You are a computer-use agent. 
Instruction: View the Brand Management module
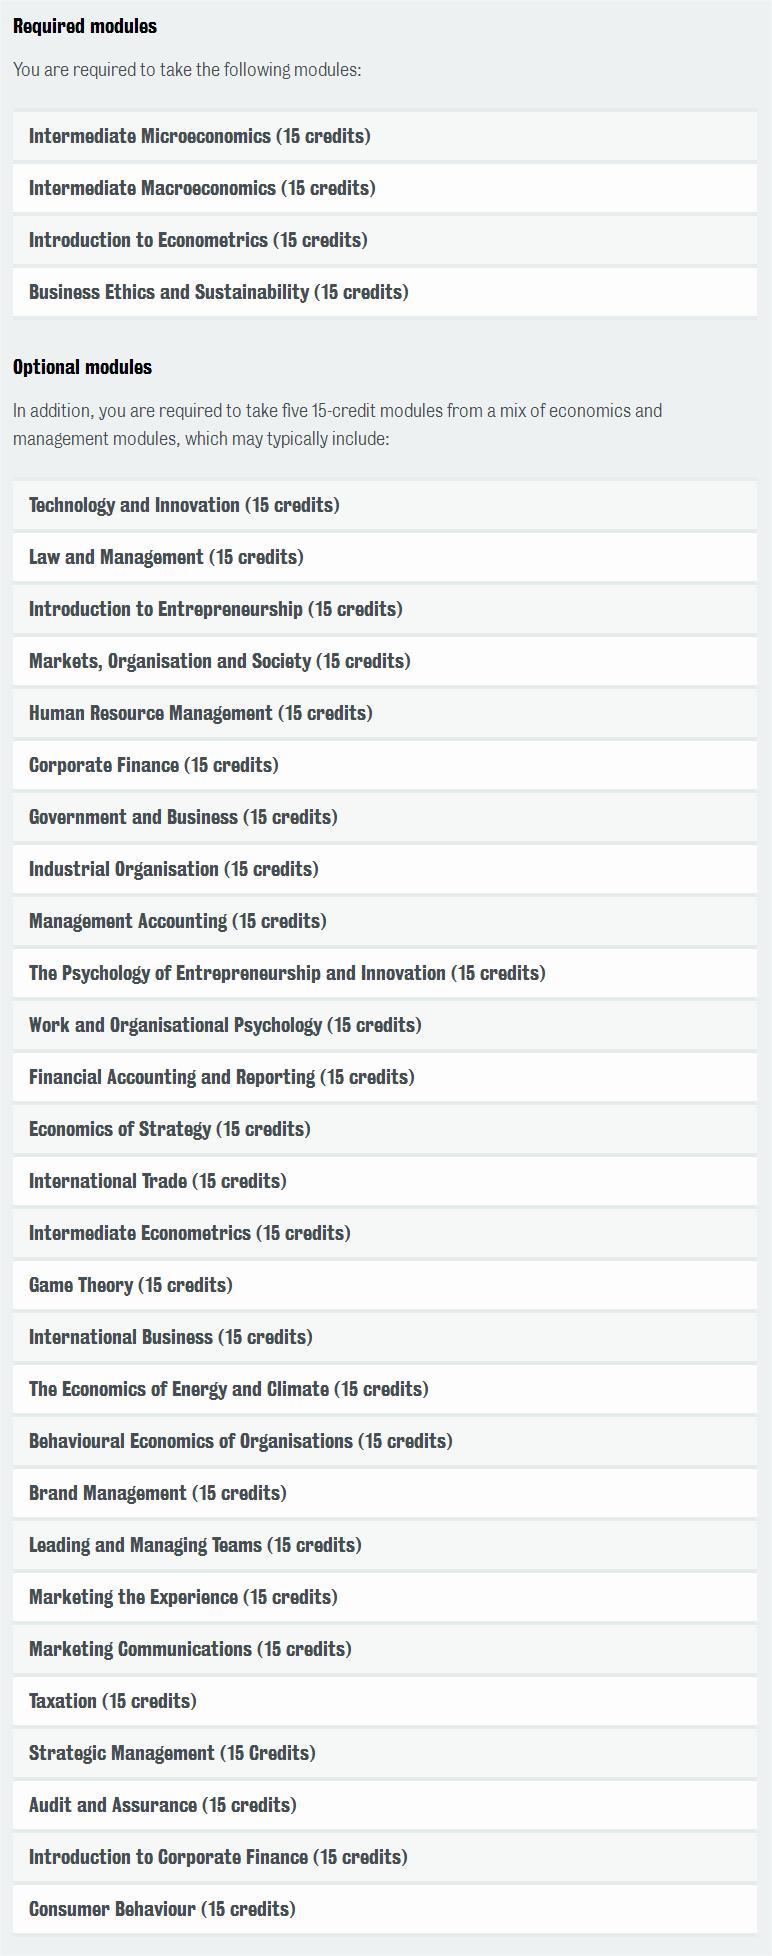(x=385, y=1493)
